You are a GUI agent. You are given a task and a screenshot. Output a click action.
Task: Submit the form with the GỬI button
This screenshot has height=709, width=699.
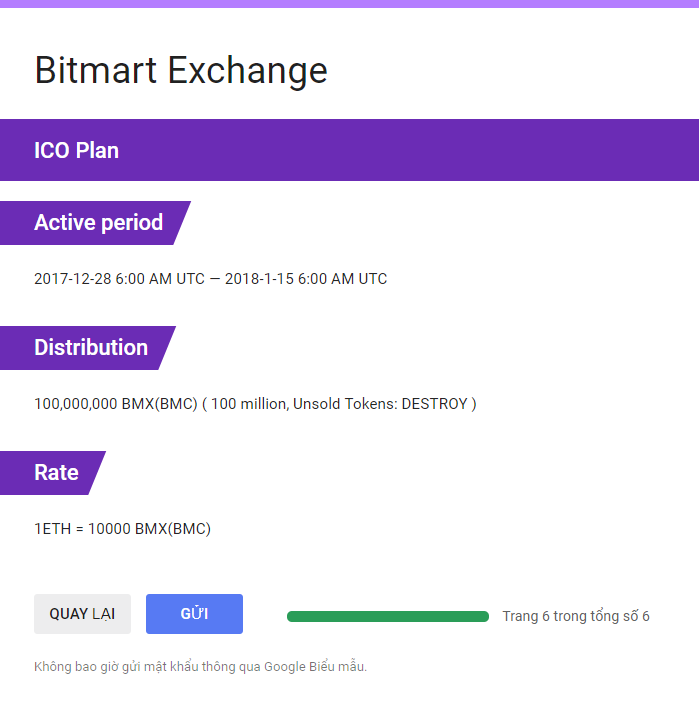194,614
